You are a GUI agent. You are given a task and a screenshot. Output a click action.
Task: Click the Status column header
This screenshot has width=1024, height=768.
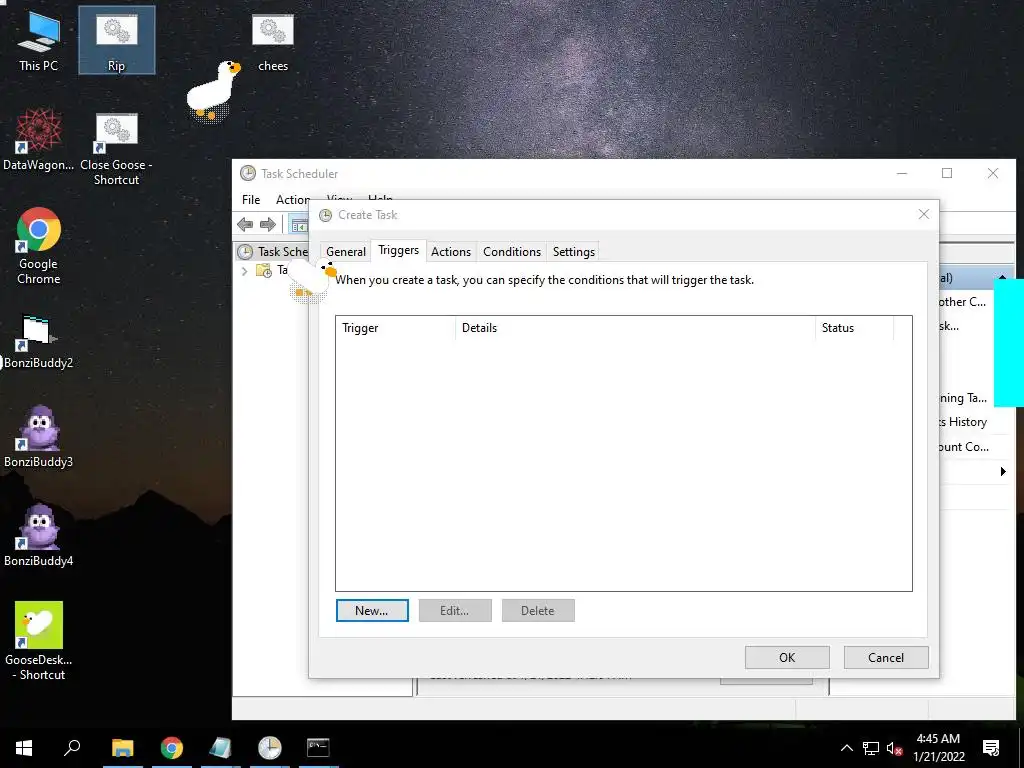click(854, 328)
